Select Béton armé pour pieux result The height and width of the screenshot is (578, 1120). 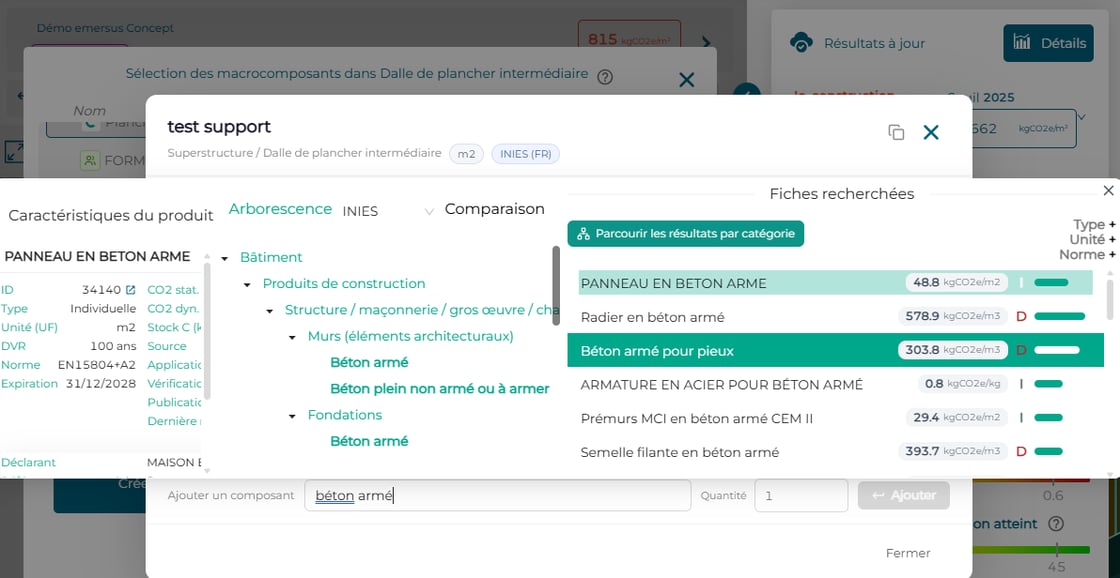pyautogui.click(x=836, y=350)
